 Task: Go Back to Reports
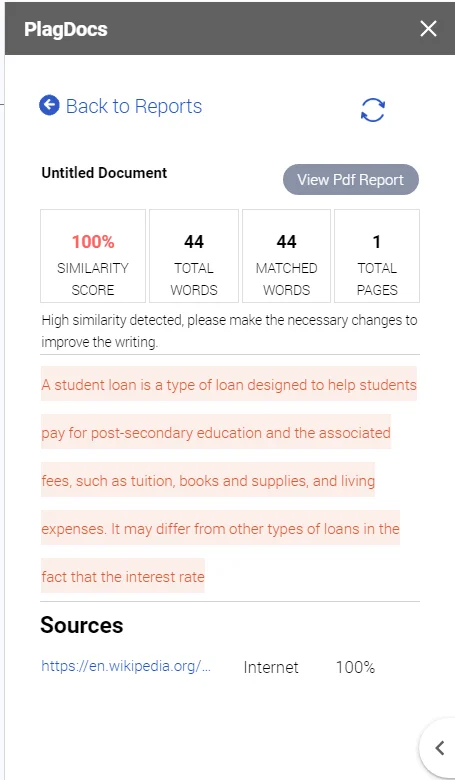134,106
